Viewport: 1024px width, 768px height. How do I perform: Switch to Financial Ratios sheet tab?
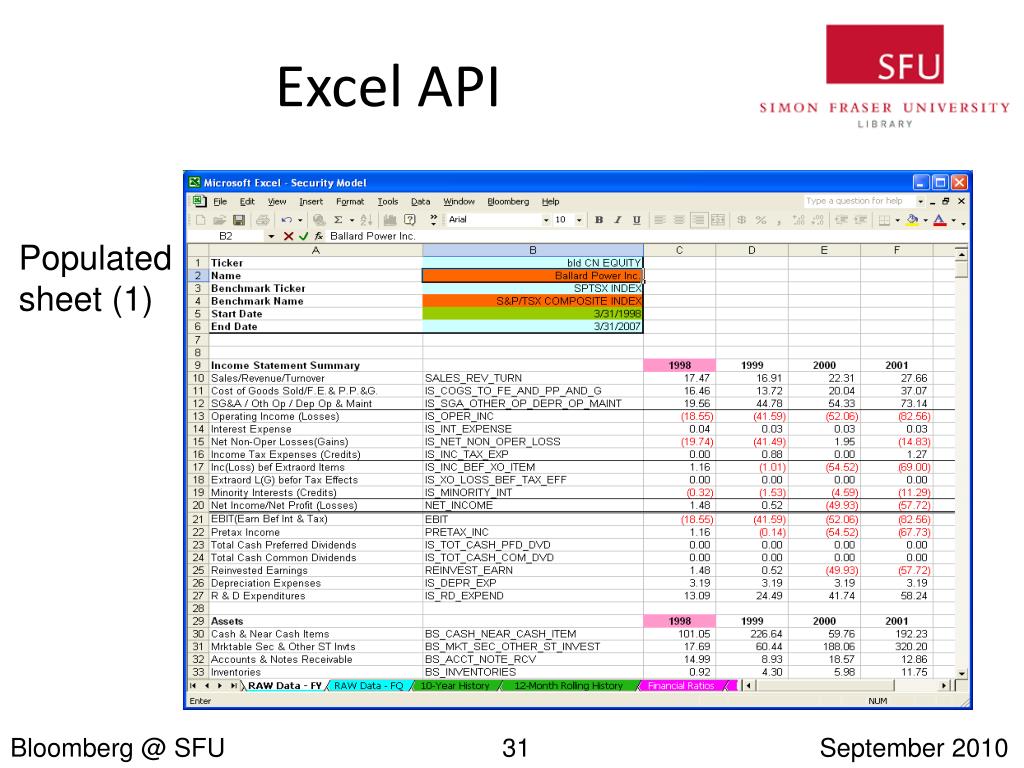coord(681,686)
